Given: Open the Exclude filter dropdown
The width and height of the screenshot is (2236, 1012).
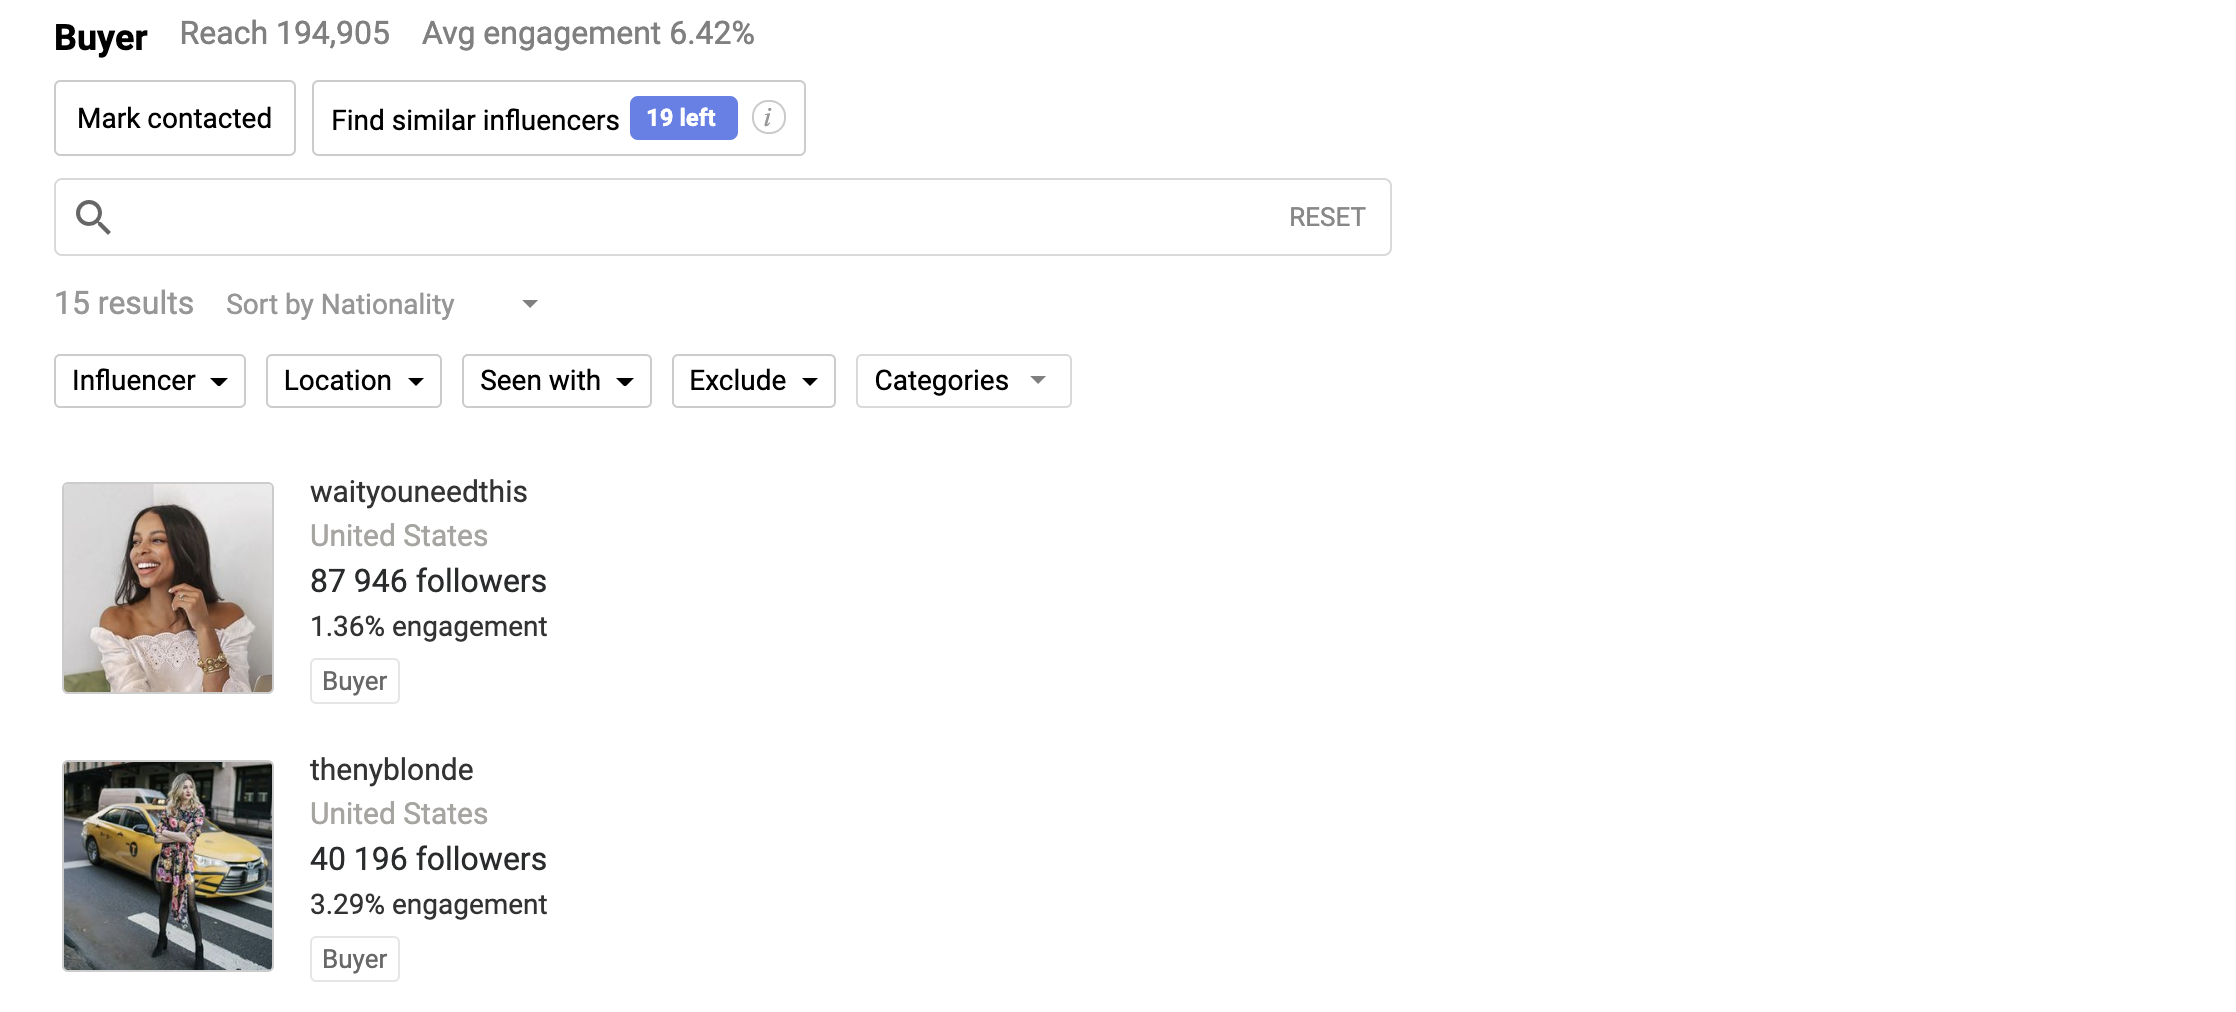Looking at the screenshot, I should (x=754, y=381).
